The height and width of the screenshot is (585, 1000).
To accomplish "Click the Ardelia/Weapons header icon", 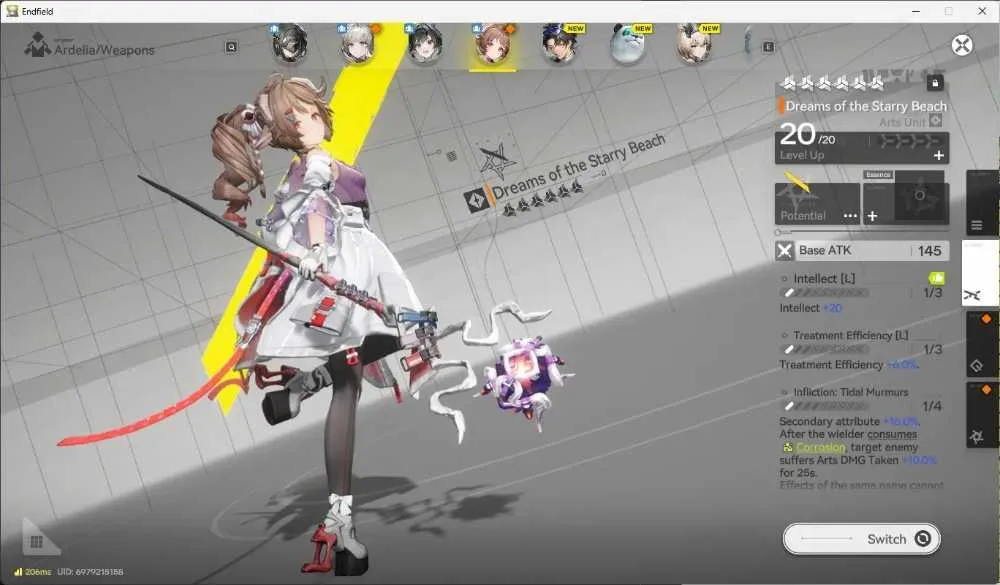I will tap(38, 46).
